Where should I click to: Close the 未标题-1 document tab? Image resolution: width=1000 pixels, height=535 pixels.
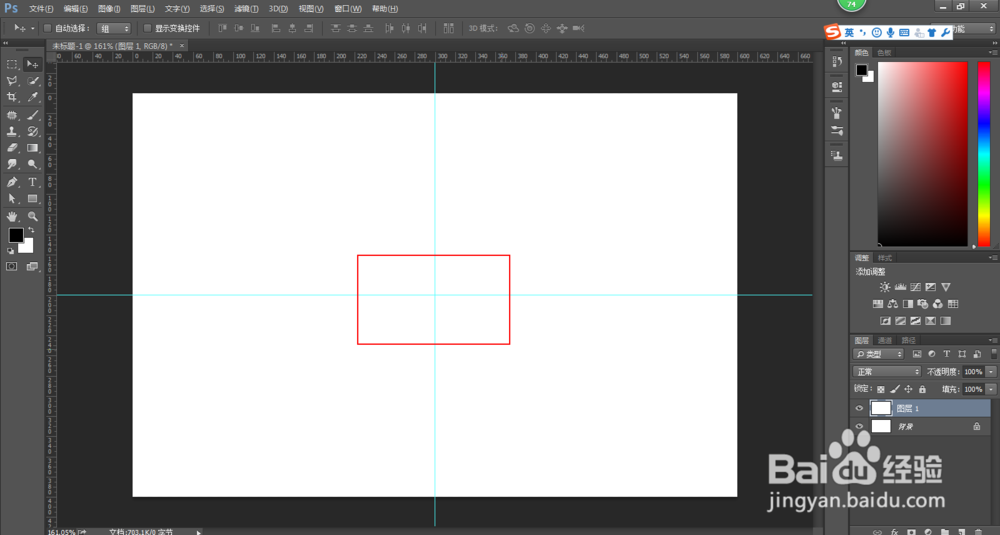point(182,46)
